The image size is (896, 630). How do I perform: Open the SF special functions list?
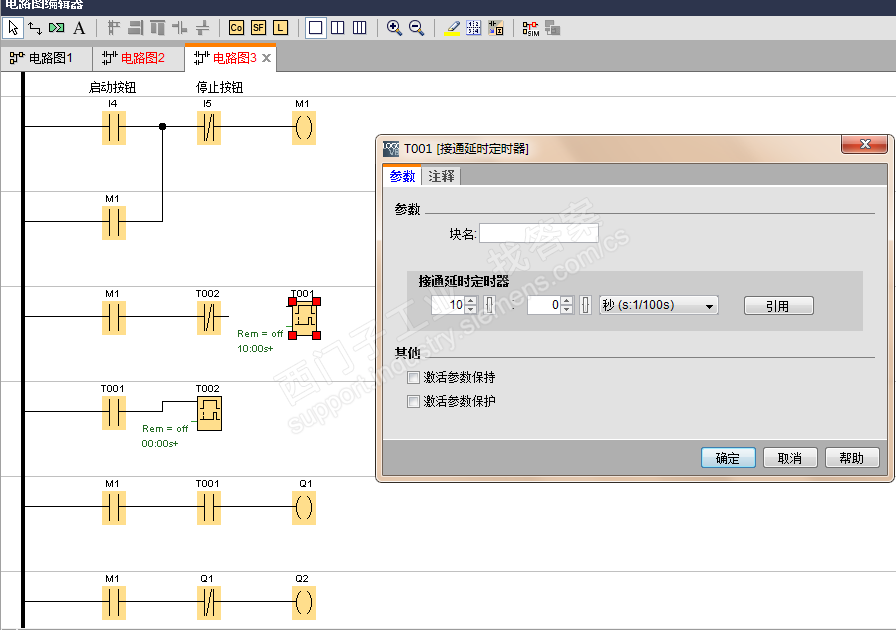[x=258, y=27]
